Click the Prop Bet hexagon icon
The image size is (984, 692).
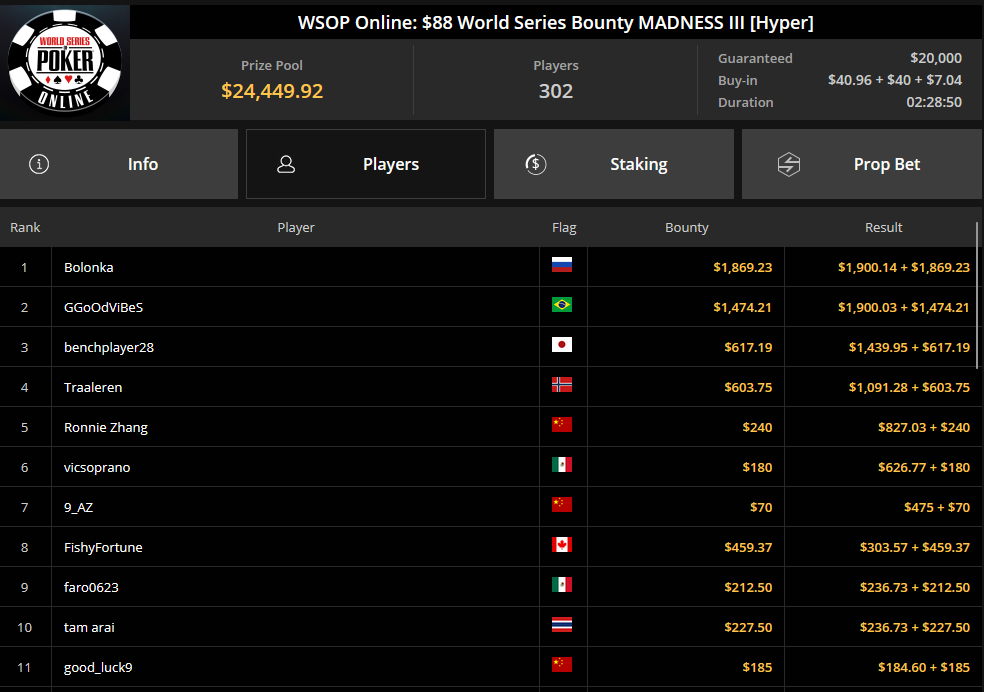789,164
